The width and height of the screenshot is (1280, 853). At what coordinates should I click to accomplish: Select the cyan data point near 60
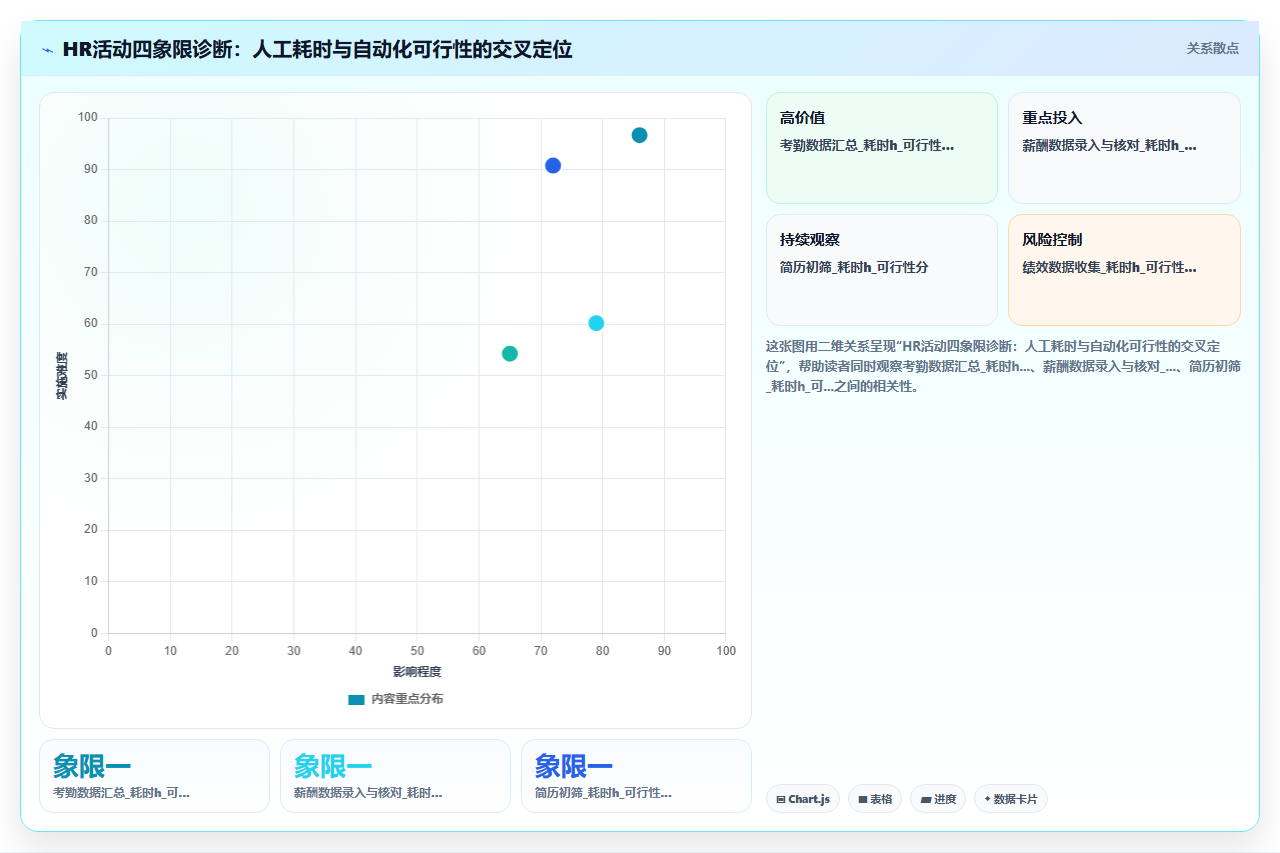click(x=596, y=323)
